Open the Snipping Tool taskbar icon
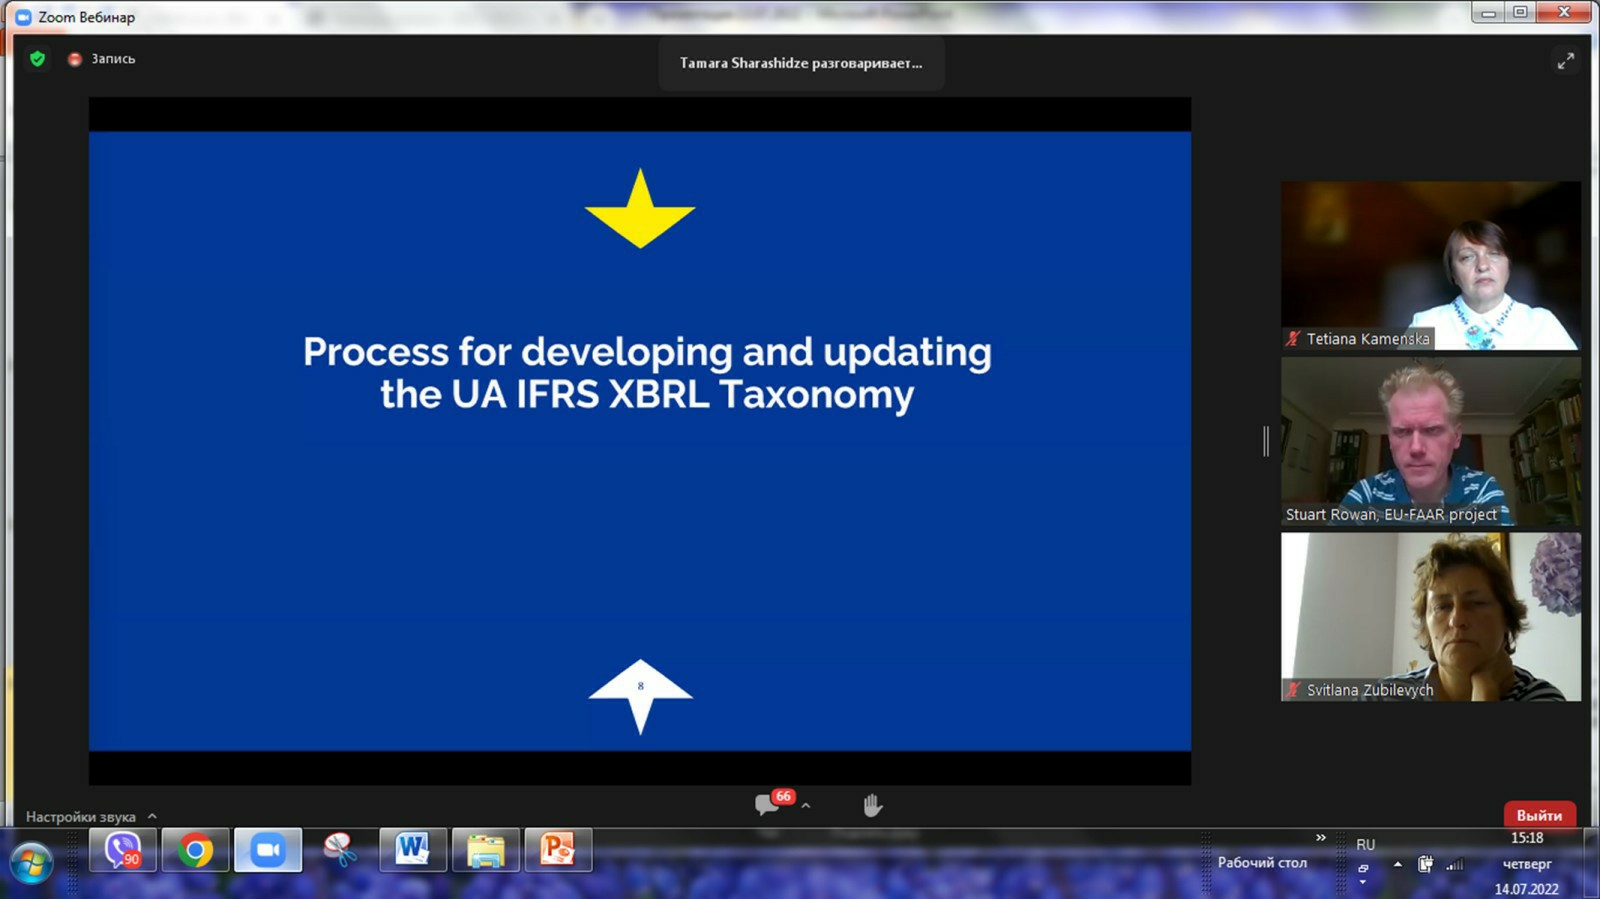The image size is (1600, 899). [x=340, y=851]
